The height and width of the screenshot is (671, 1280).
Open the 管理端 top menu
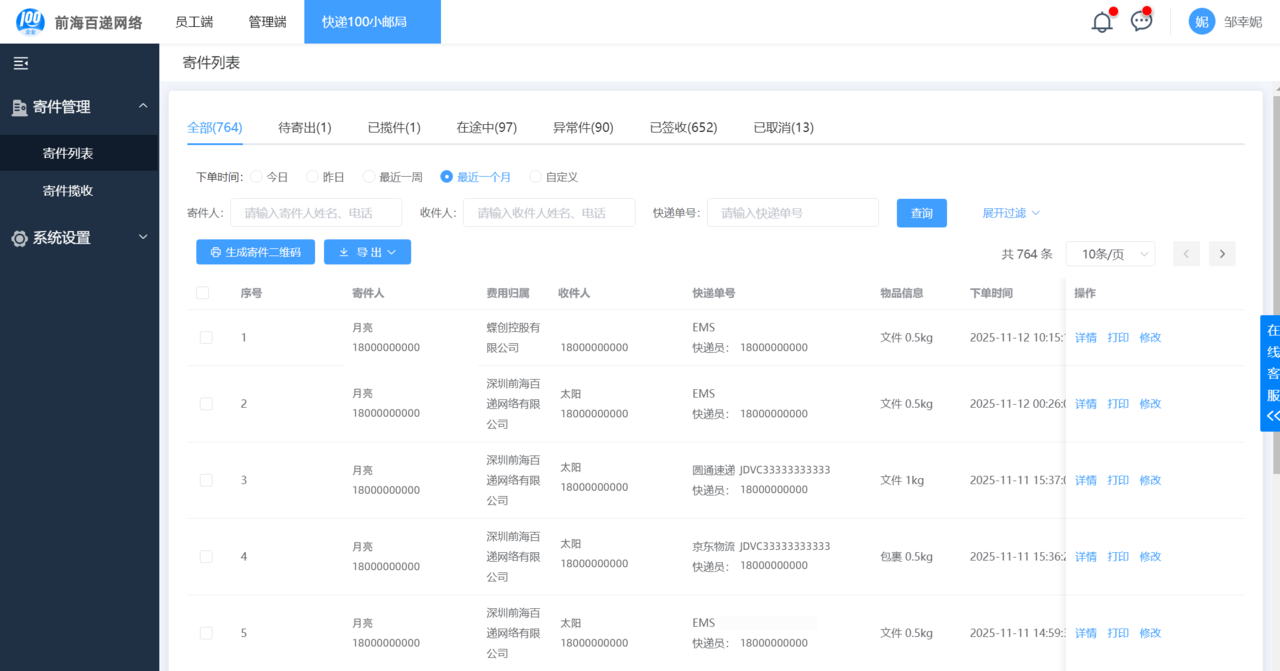point(267,22)
